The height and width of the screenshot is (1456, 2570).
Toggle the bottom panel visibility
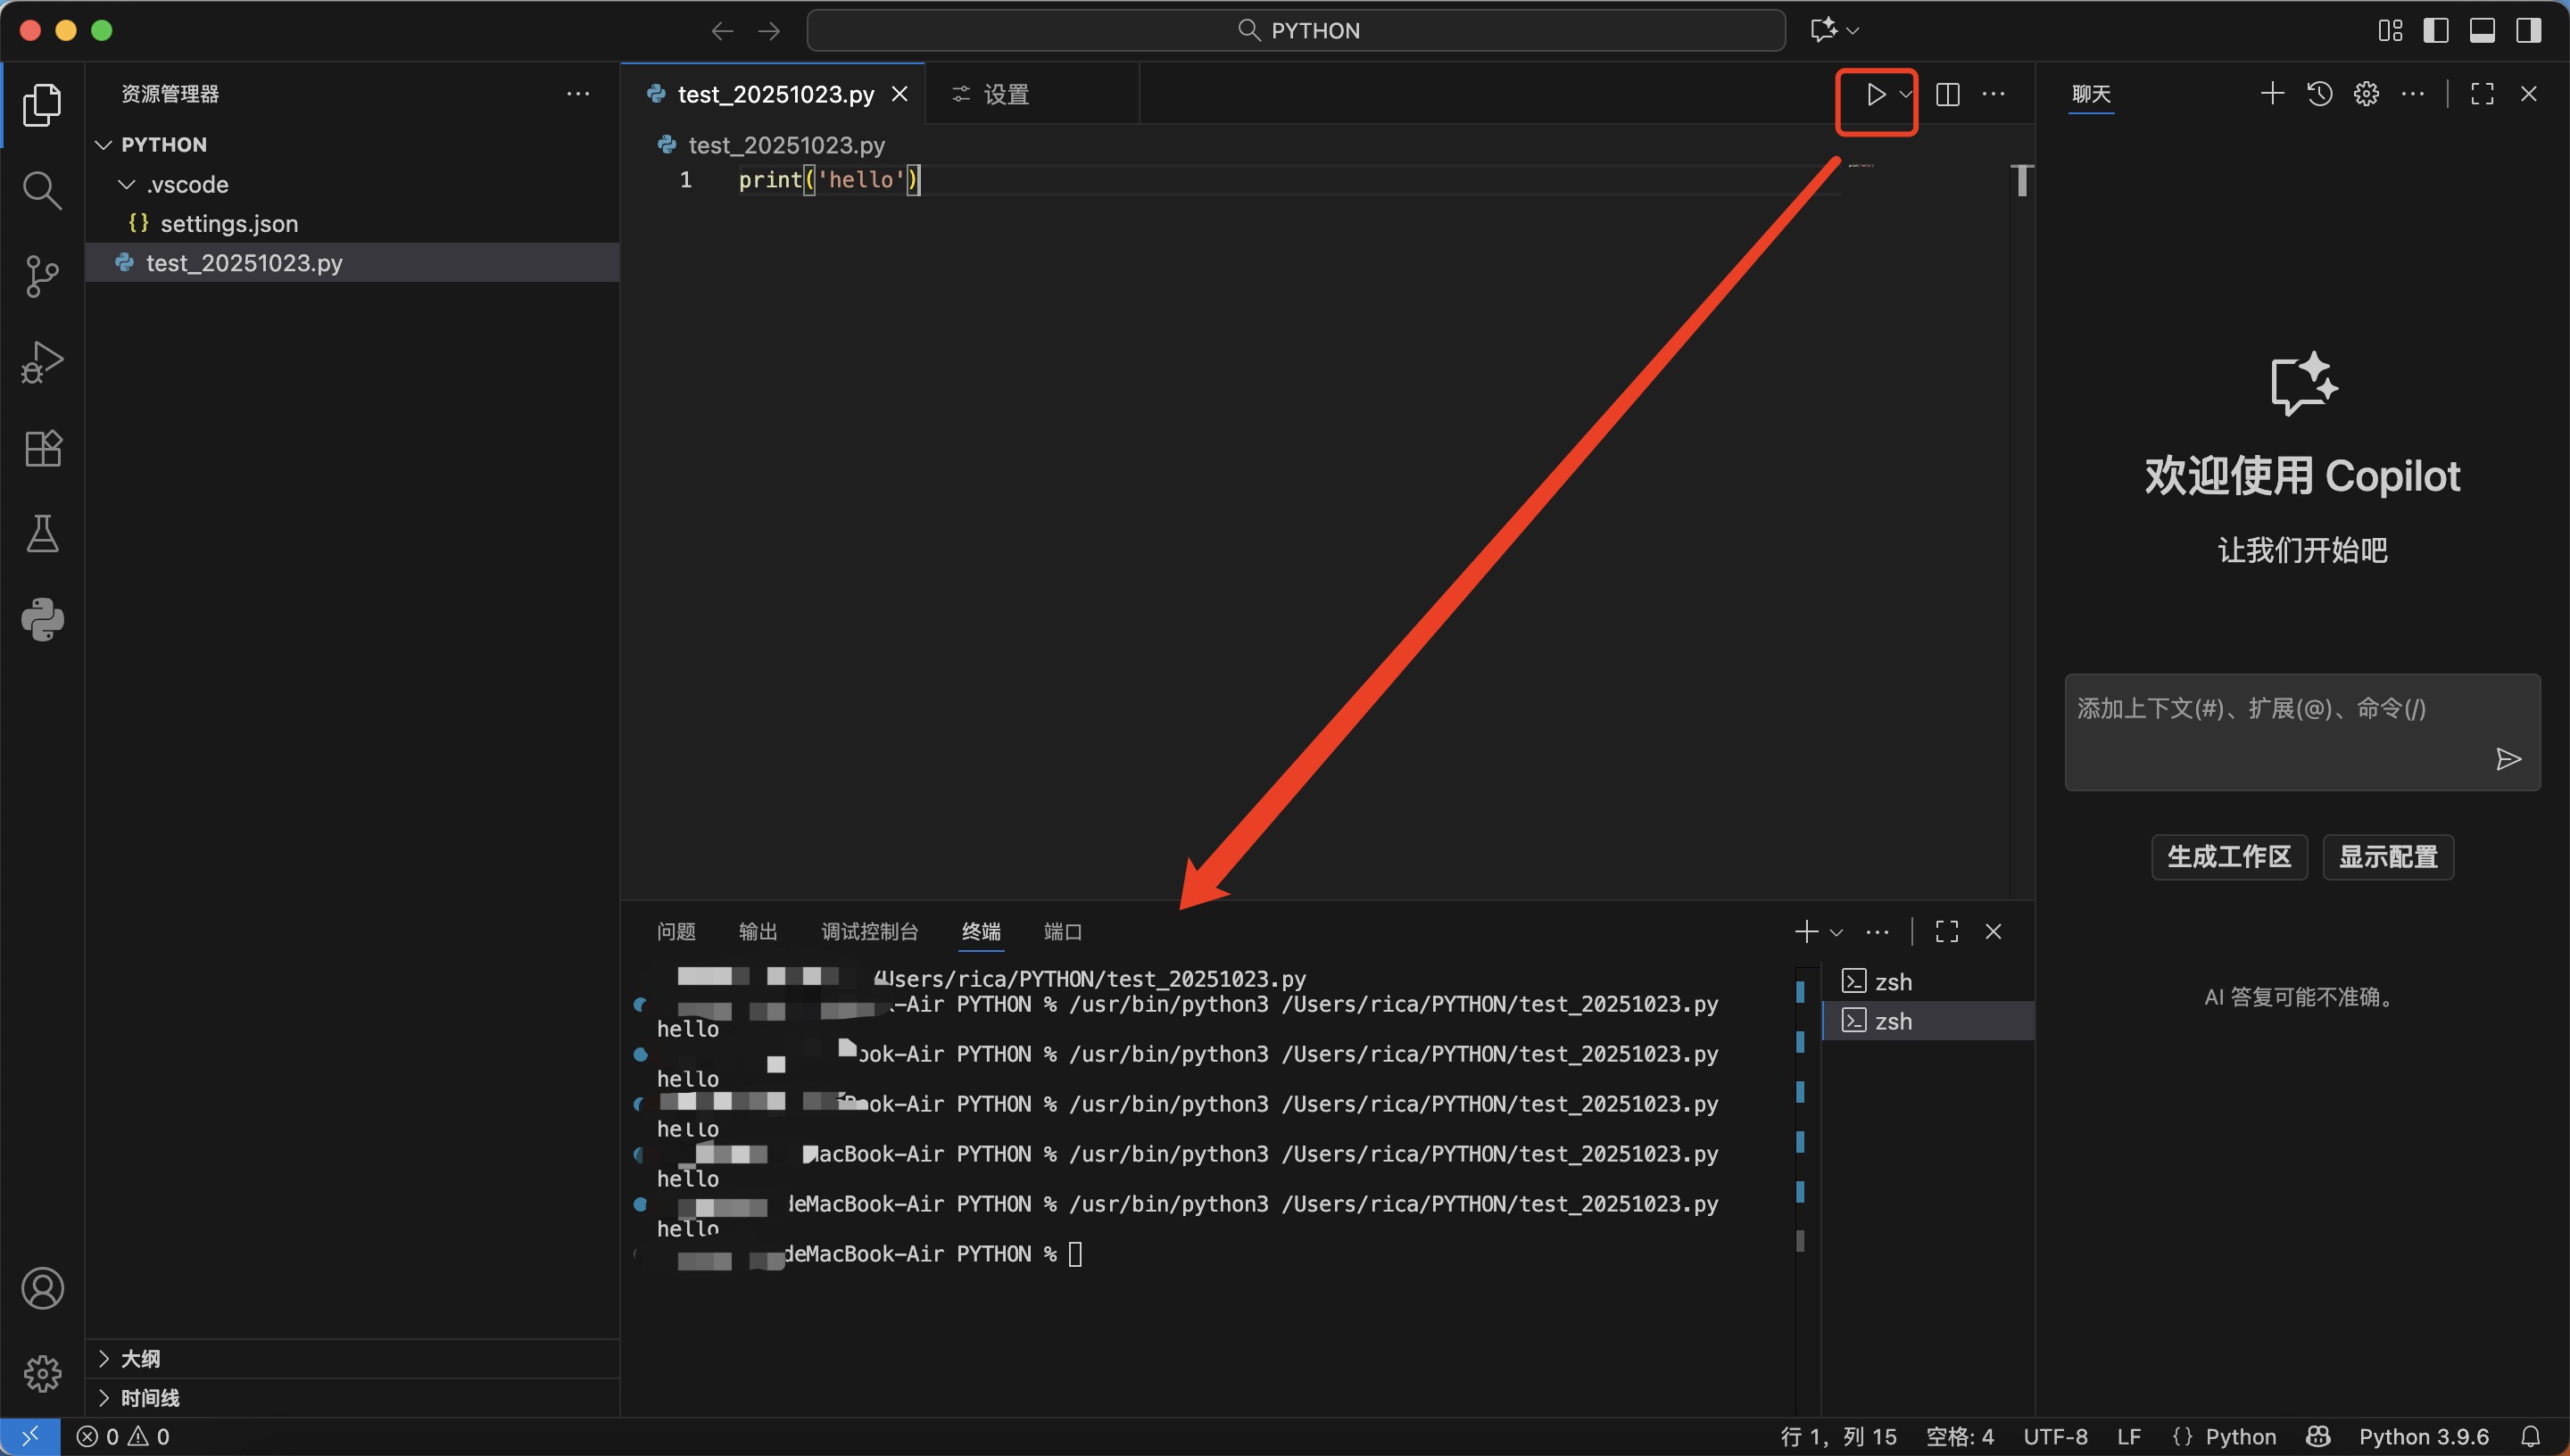tap(2482, 30)
